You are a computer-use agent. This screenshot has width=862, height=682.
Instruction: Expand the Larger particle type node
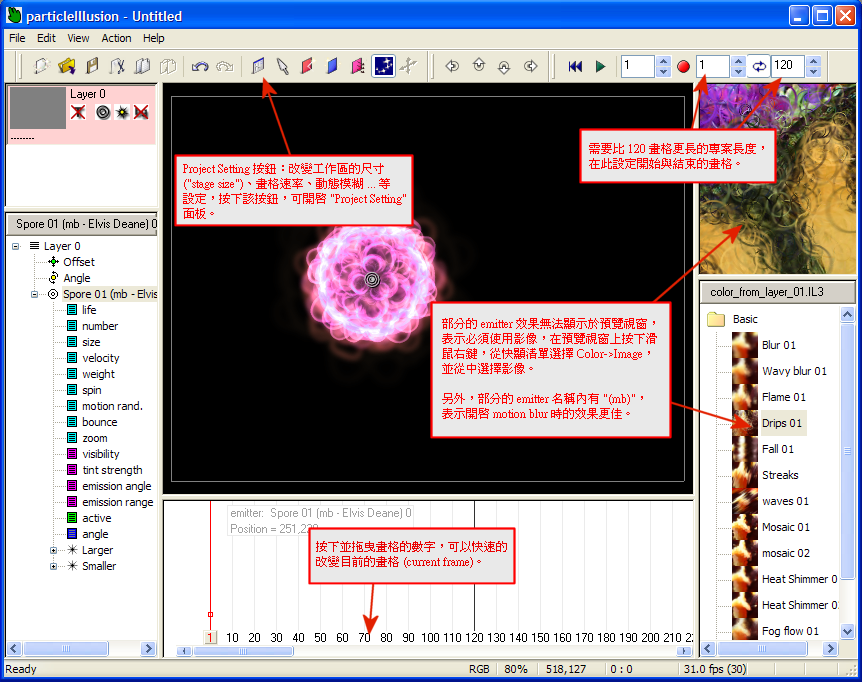pos(54,550)
